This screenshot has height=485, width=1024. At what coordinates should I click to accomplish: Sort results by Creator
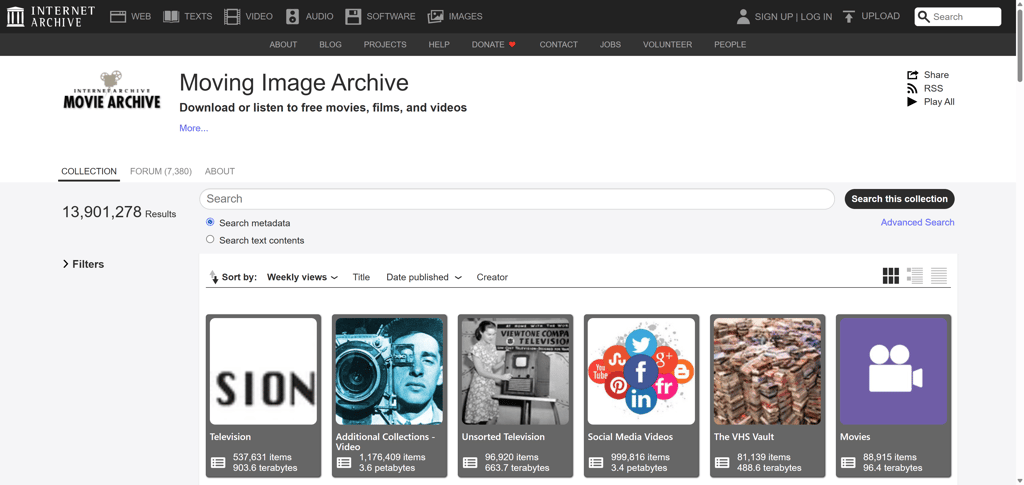point(492,277)
